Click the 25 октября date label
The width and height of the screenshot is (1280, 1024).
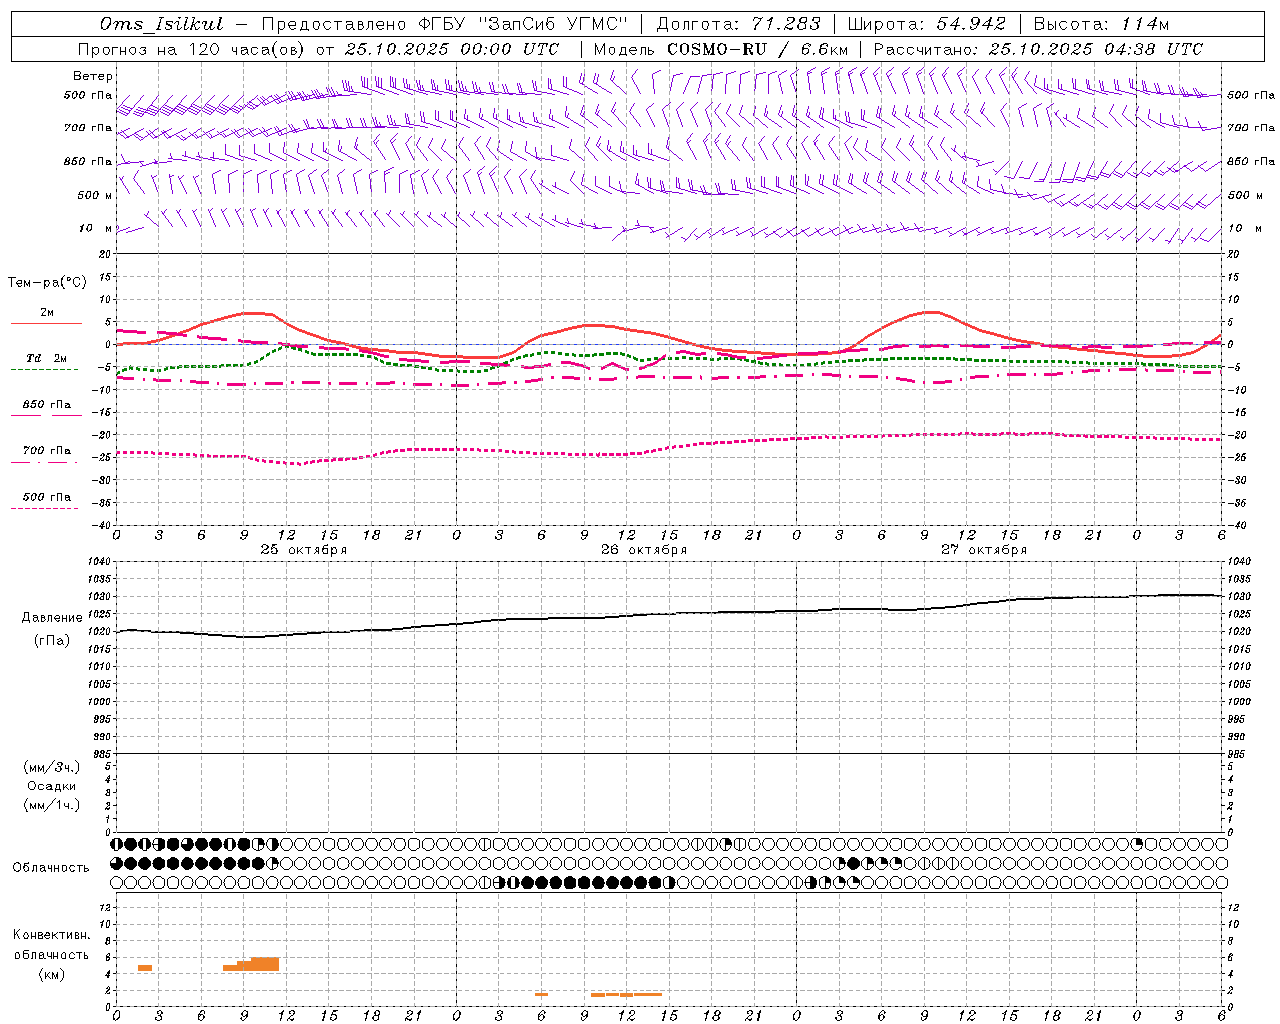304,550
